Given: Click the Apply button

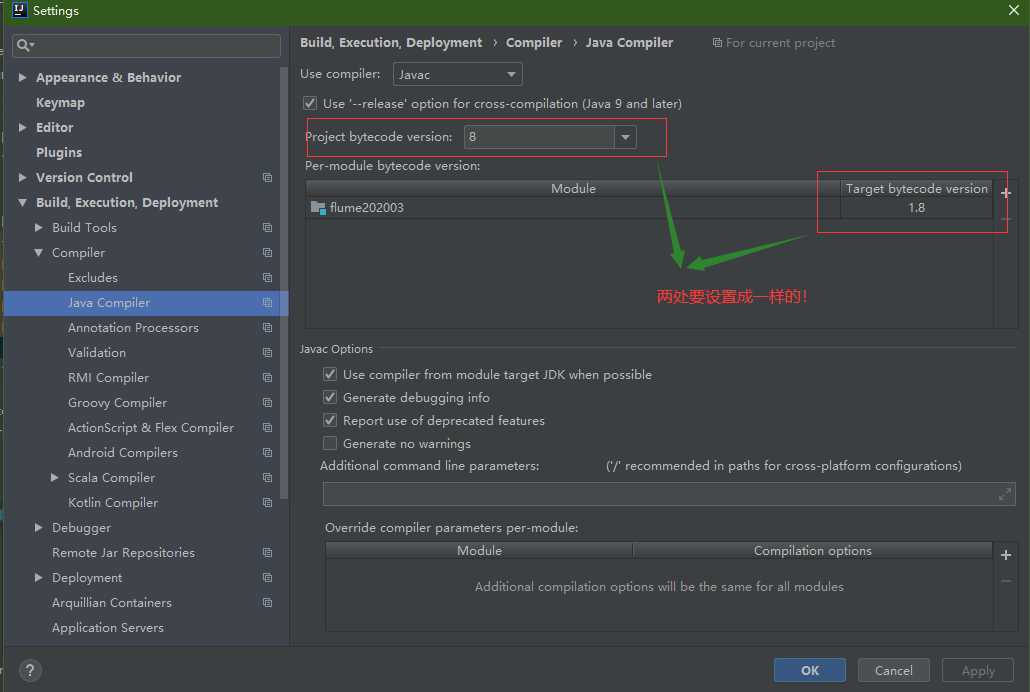Looking at the screenshot, I should 977,670.
